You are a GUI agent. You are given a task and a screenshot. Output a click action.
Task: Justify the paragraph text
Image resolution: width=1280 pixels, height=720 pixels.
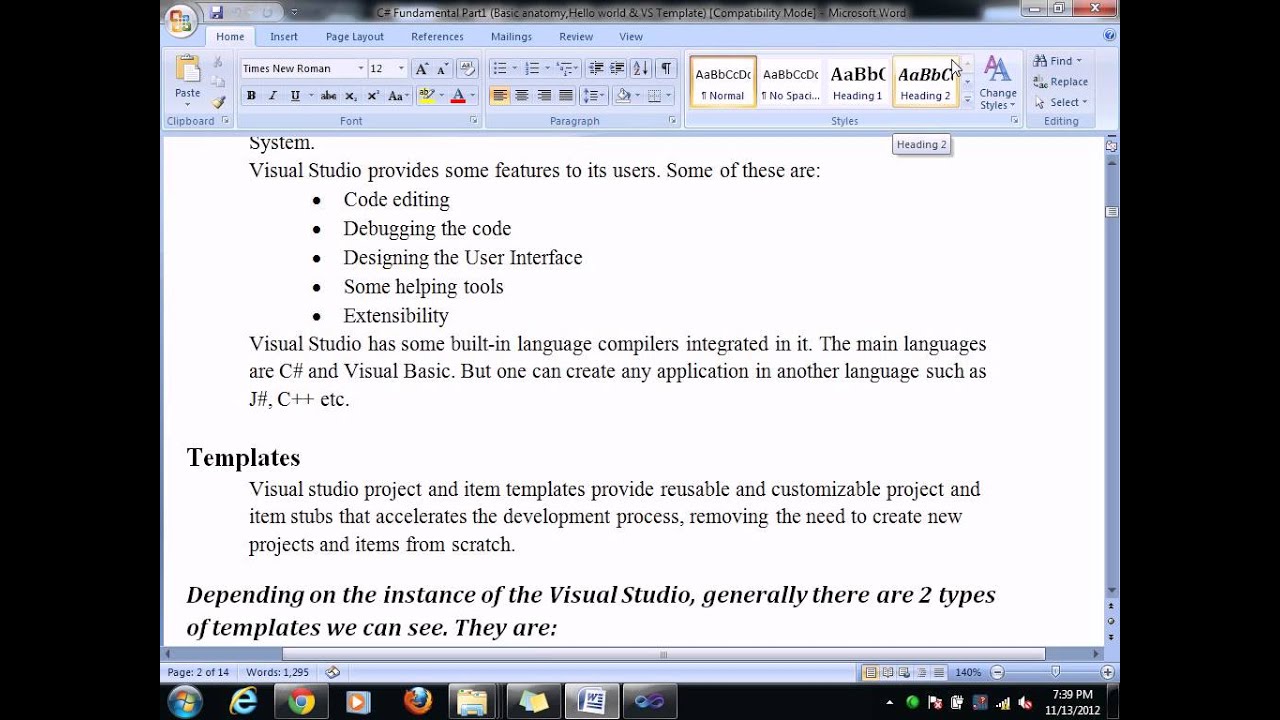tap(566, 96)
